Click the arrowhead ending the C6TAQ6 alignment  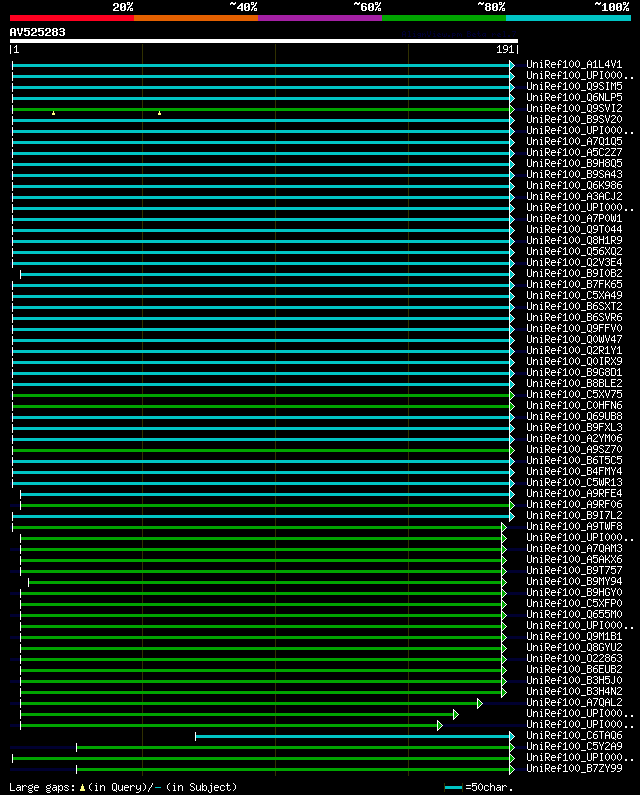coord(512,736)
